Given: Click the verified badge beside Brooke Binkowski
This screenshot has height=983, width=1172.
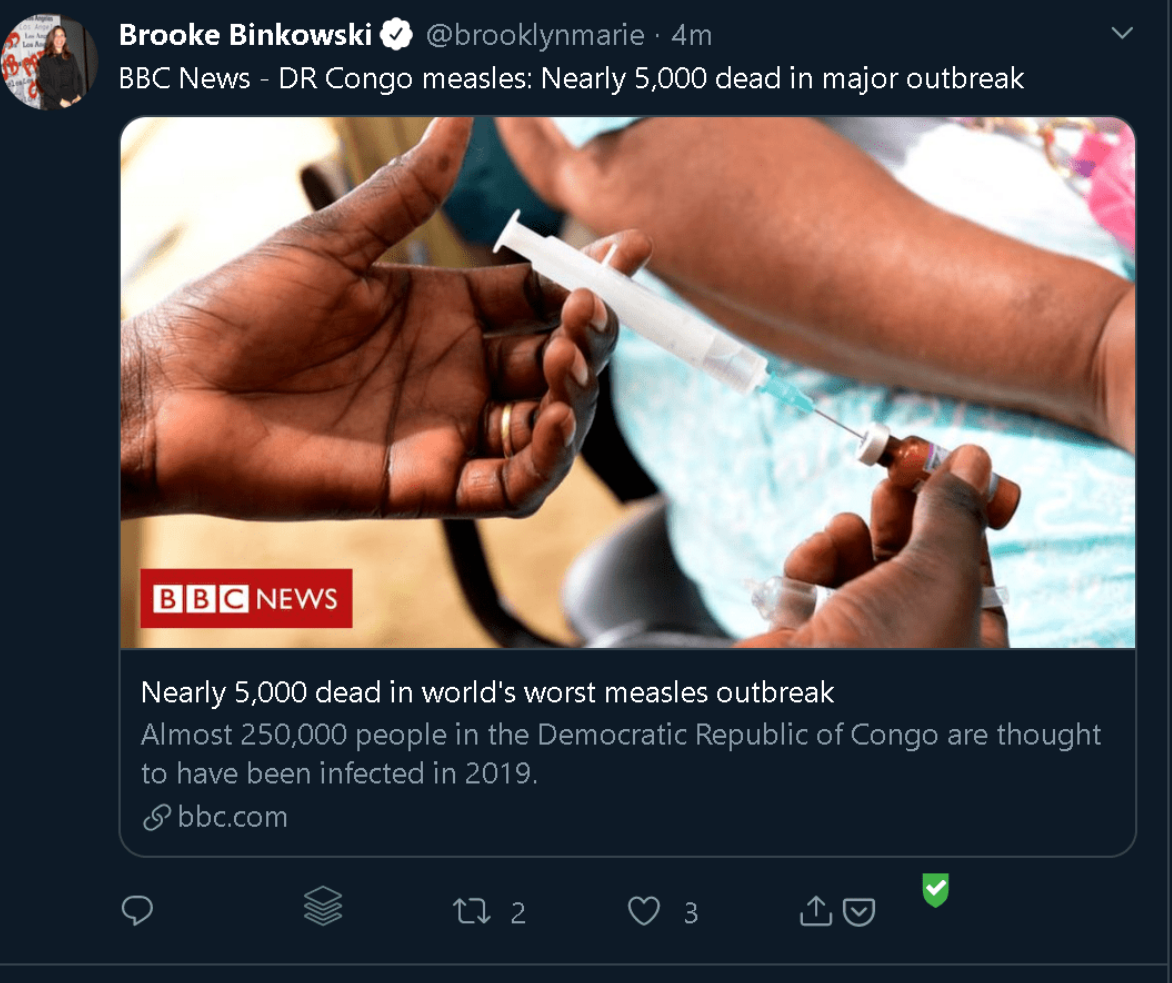Looking at the screenshot, I should (397, 36).
